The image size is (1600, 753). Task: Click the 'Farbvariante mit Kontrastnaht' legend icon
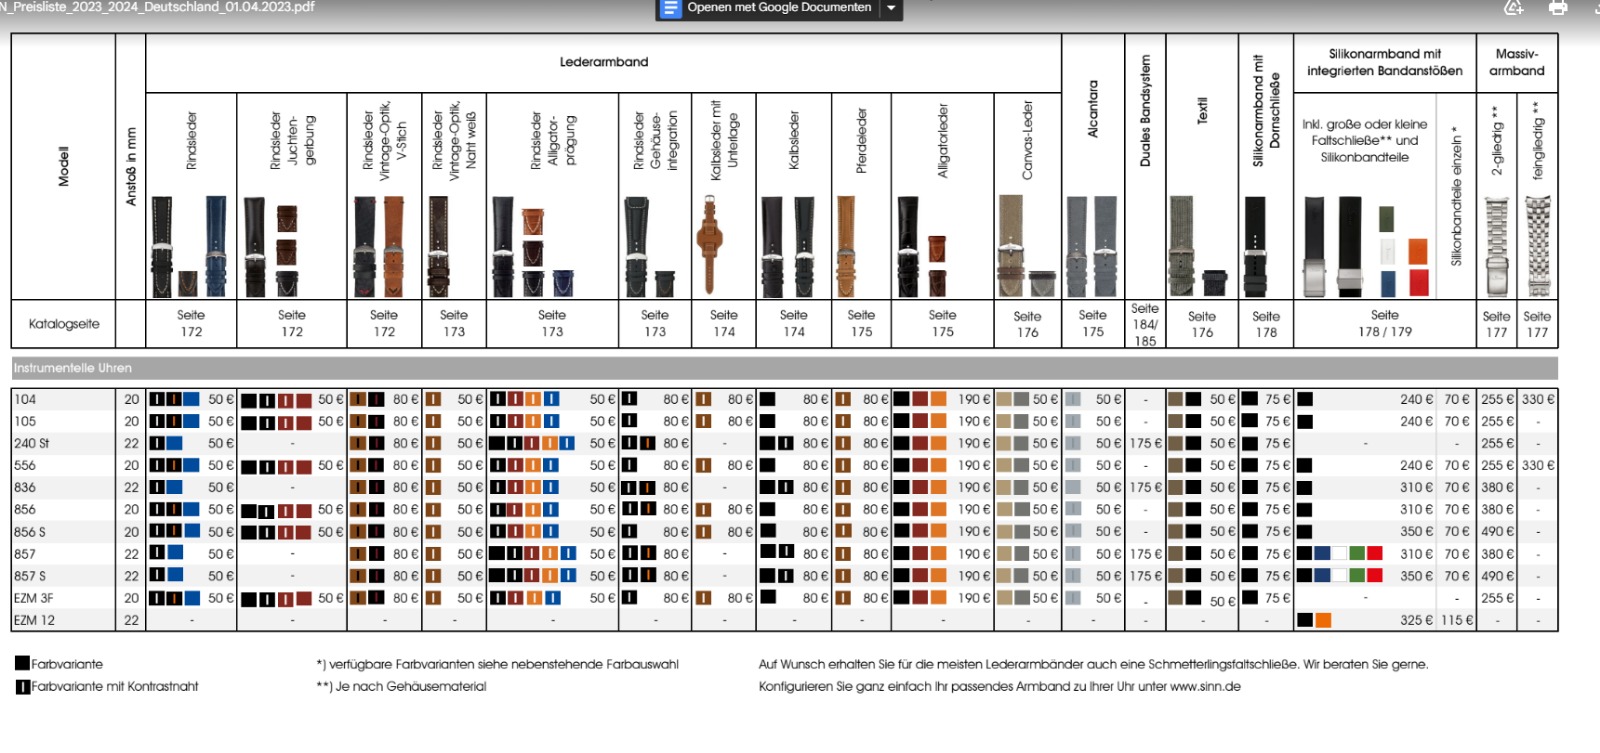22,686
